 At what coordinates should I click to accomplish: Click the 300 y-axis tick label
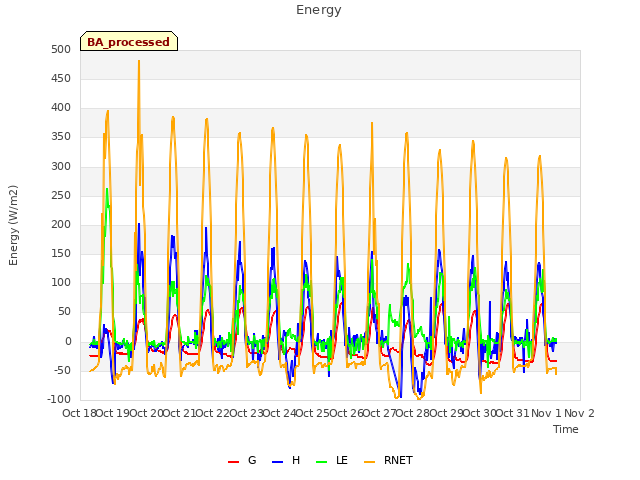61,167
